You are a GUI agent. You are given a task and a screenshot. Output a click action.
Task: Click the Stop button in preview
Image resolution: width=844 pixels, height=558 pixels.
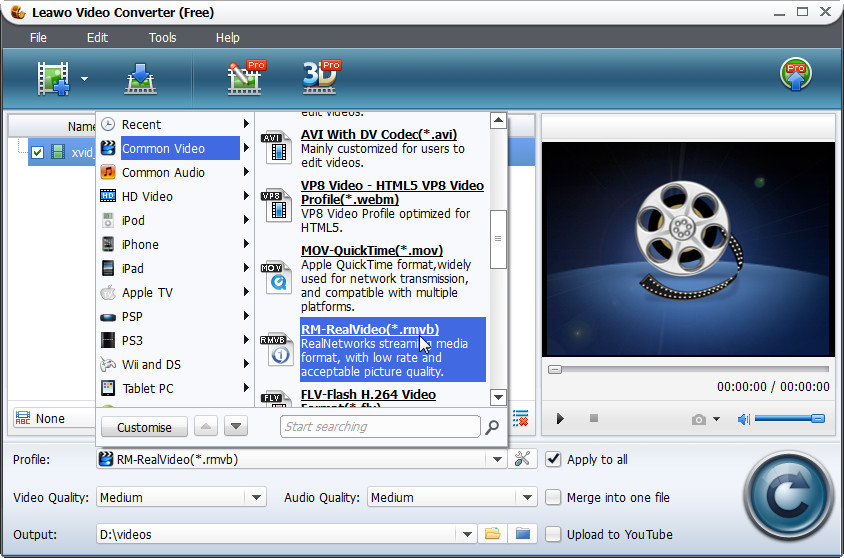pos(594,418)
